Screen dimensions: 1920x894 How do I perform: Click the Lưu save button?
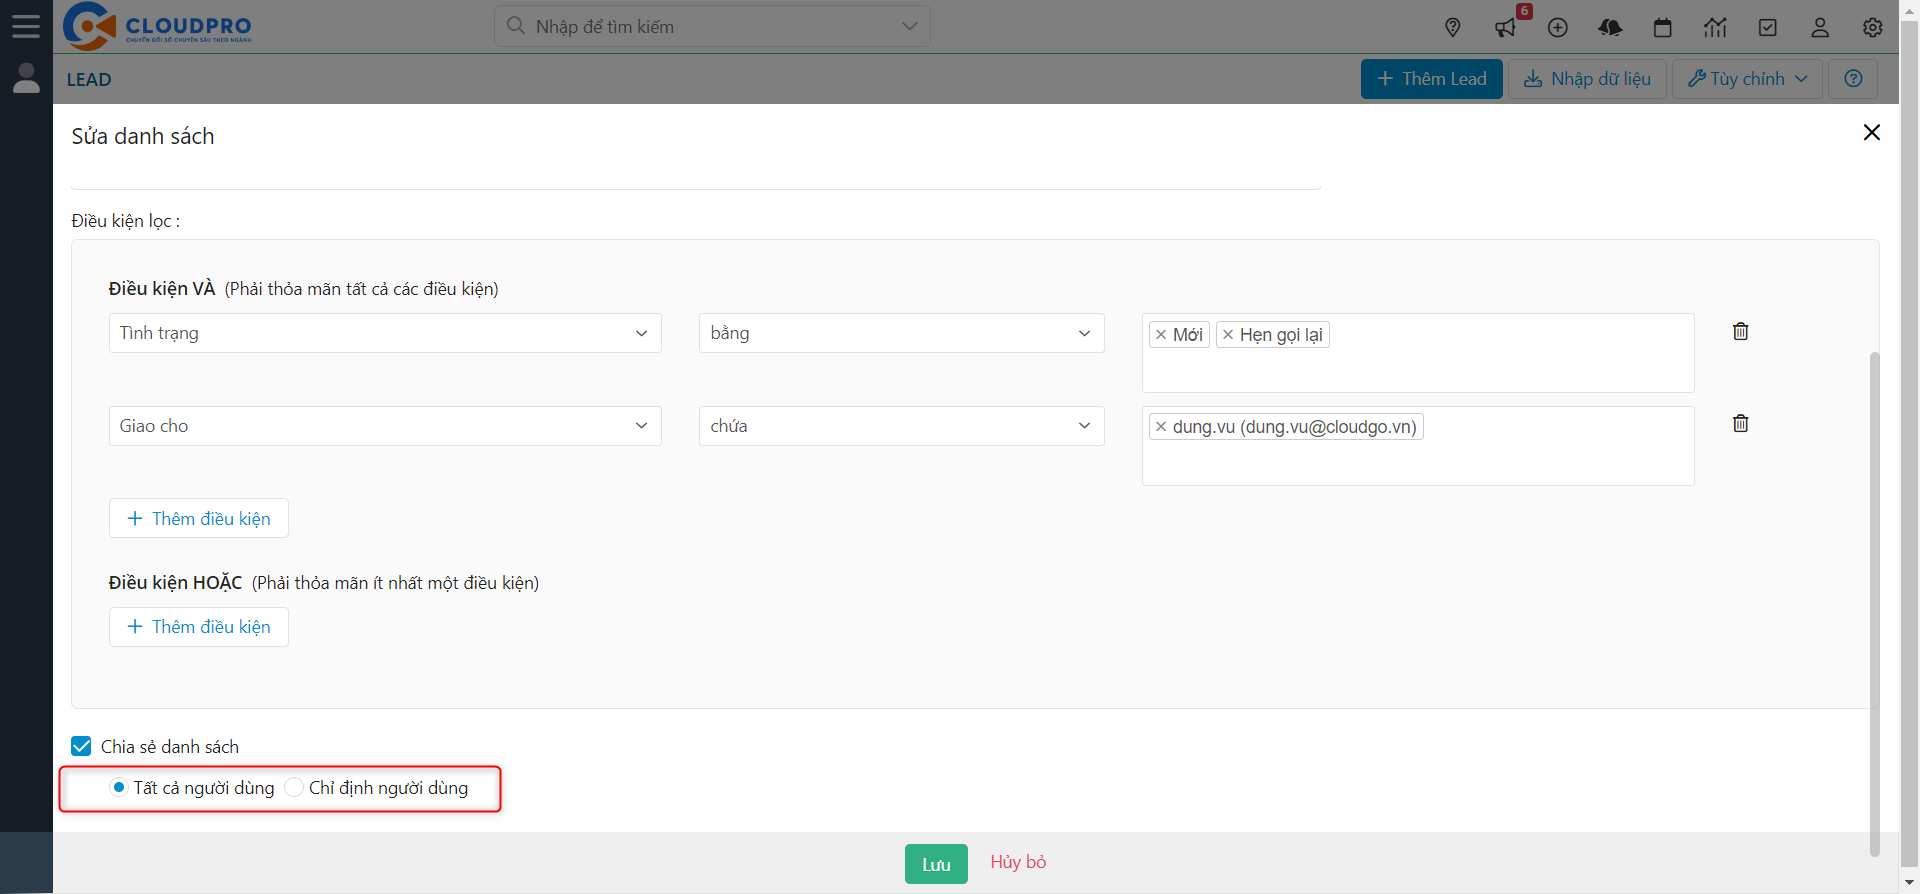(936, 864)
